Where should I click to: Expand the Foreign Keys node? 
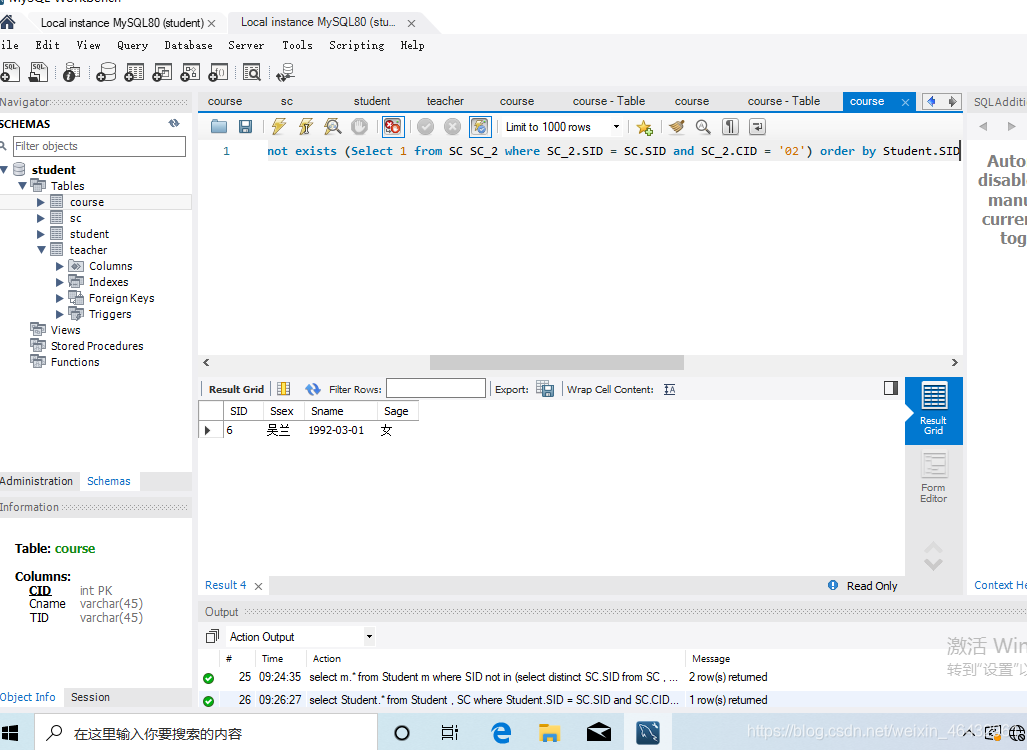pos(60,298)
